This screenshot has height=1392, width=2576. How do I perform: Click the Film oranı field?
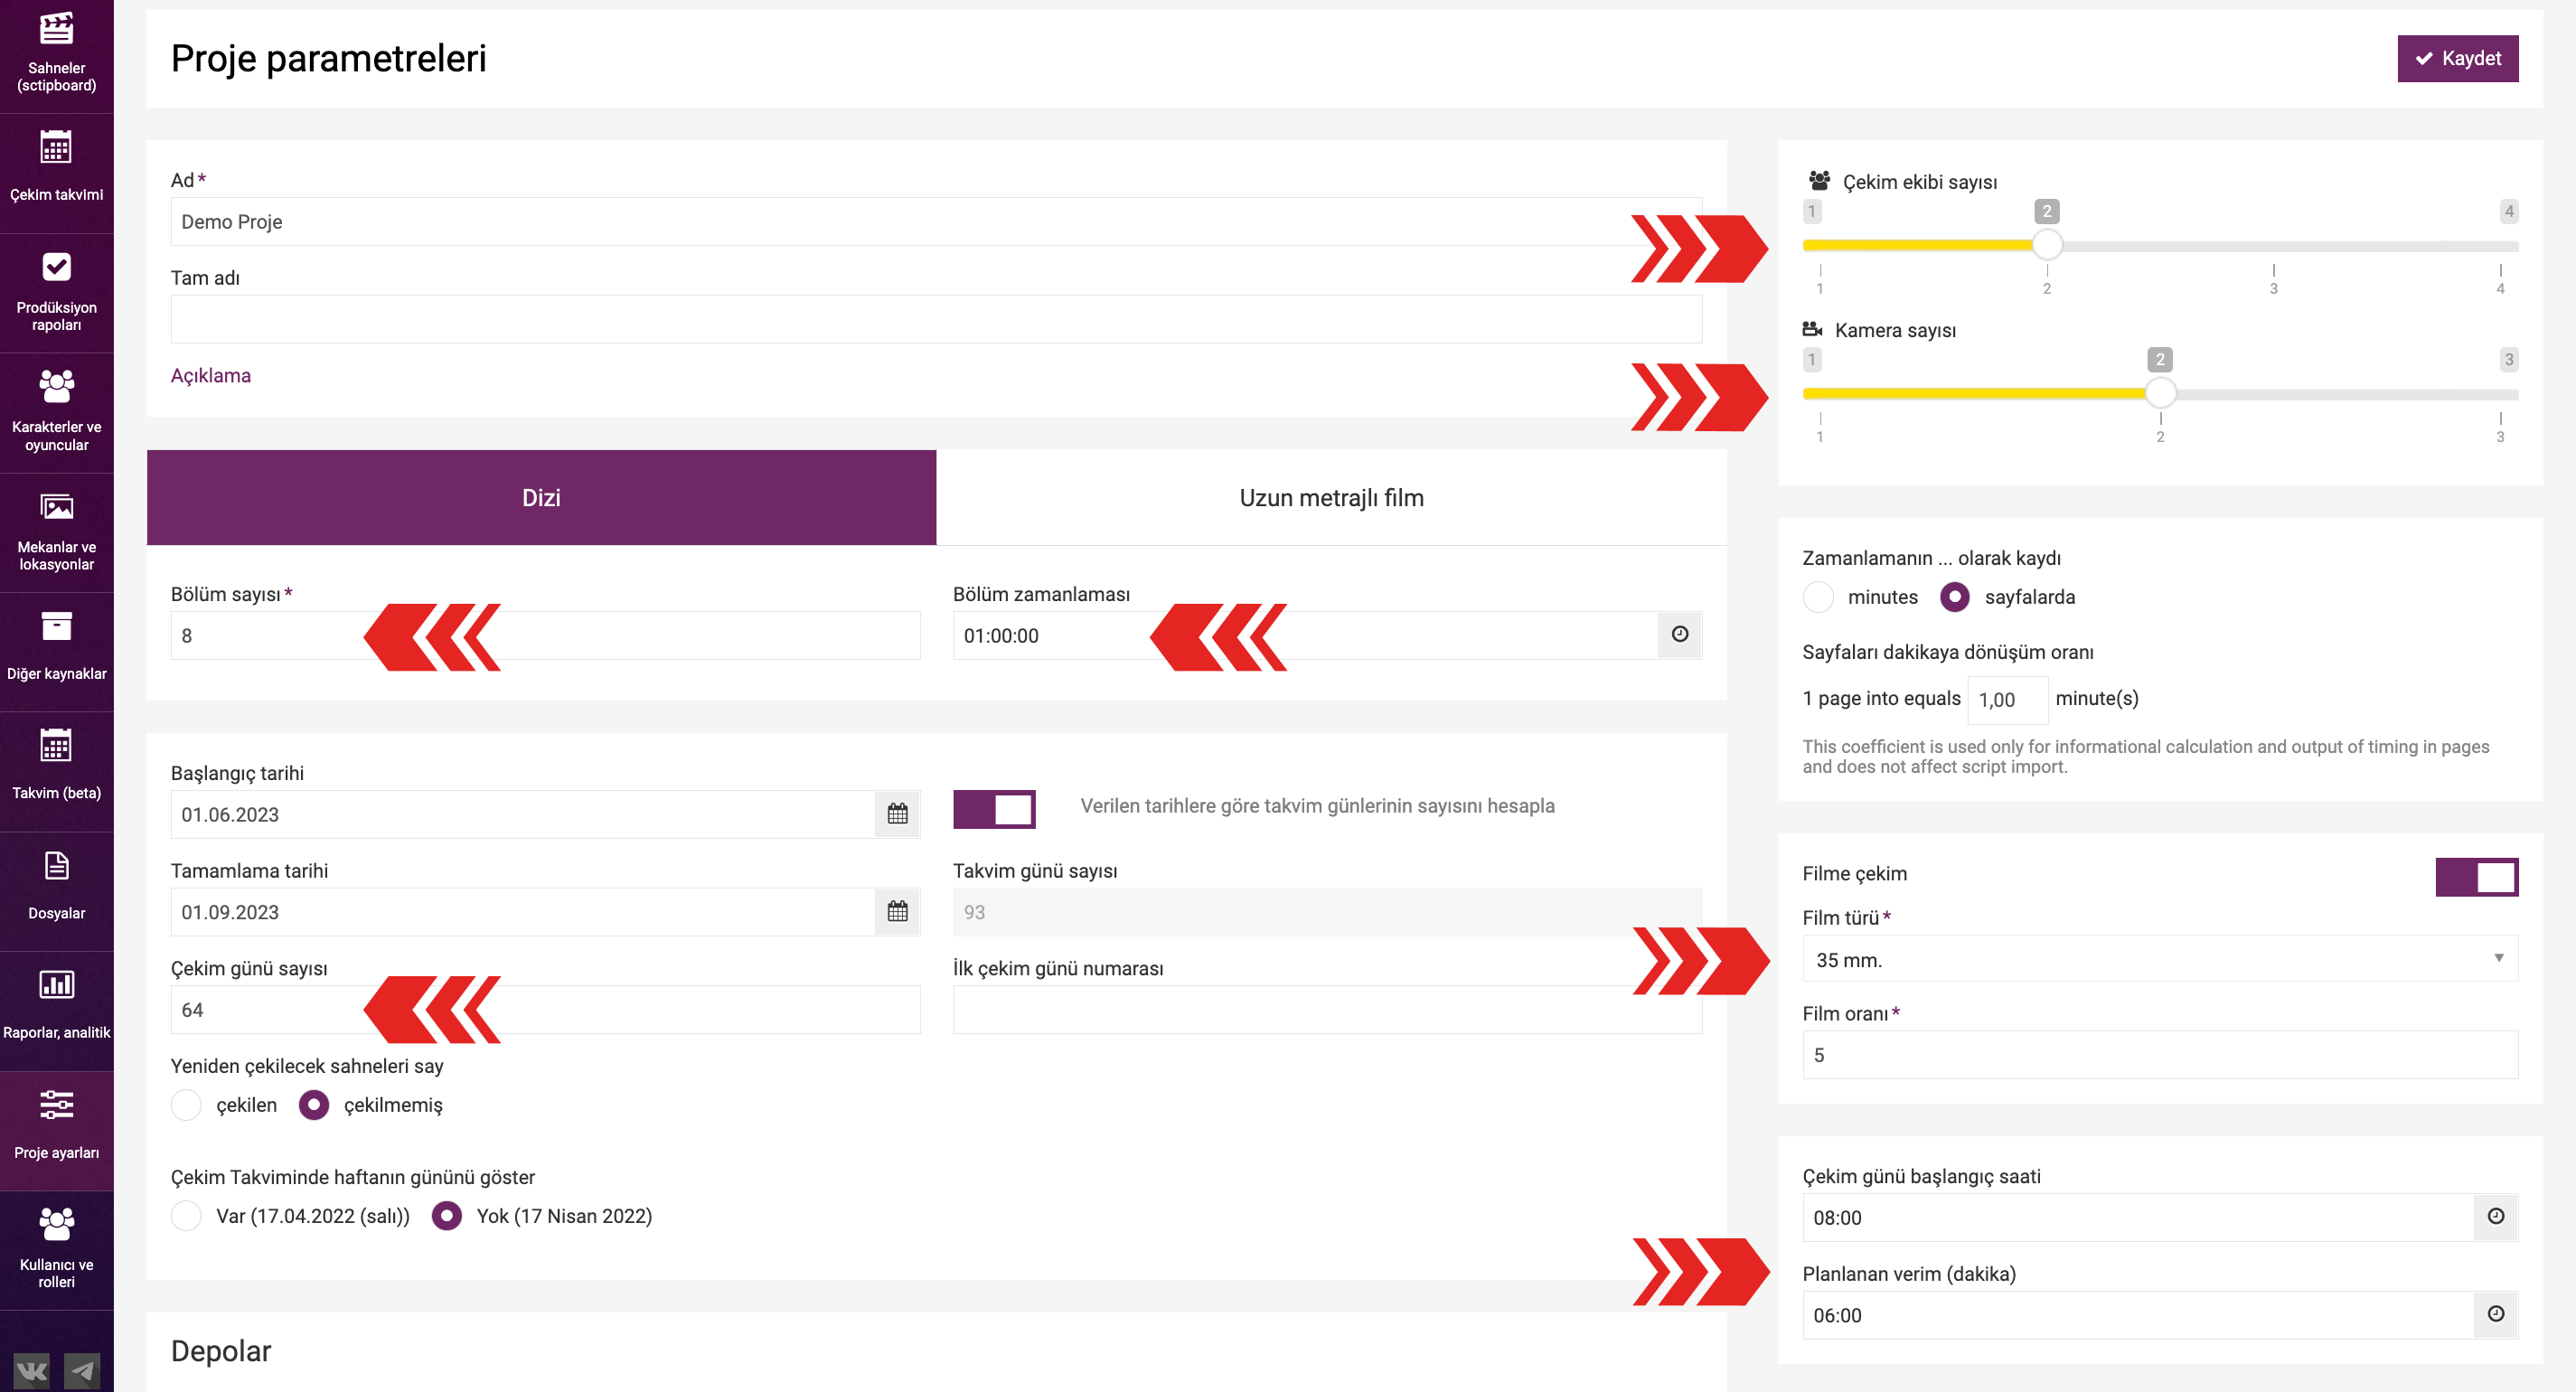tap(2159, 1055)
